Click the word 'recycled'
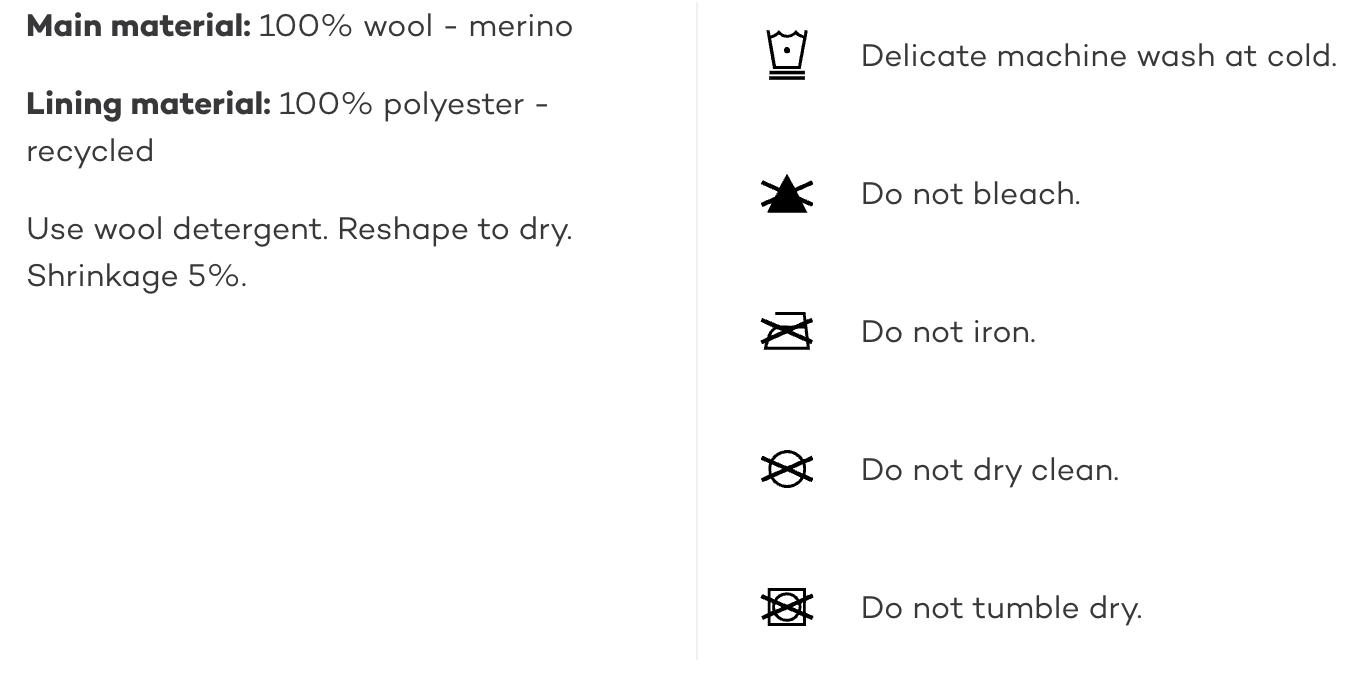The height and width of the screenshot is (686, 1364). tap(90, 151)
